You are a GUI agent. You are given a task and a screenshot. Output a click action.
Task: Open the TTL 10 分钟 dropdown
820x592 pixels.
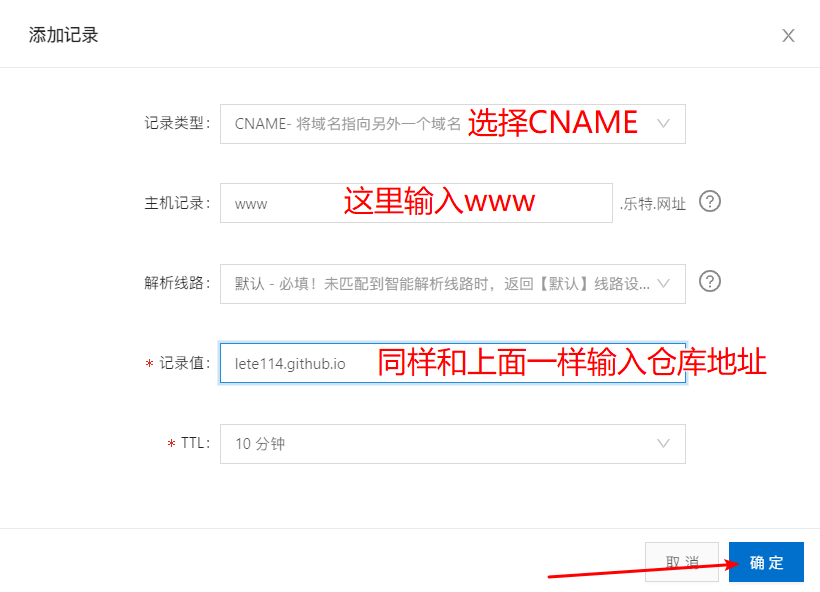point(453,444)
